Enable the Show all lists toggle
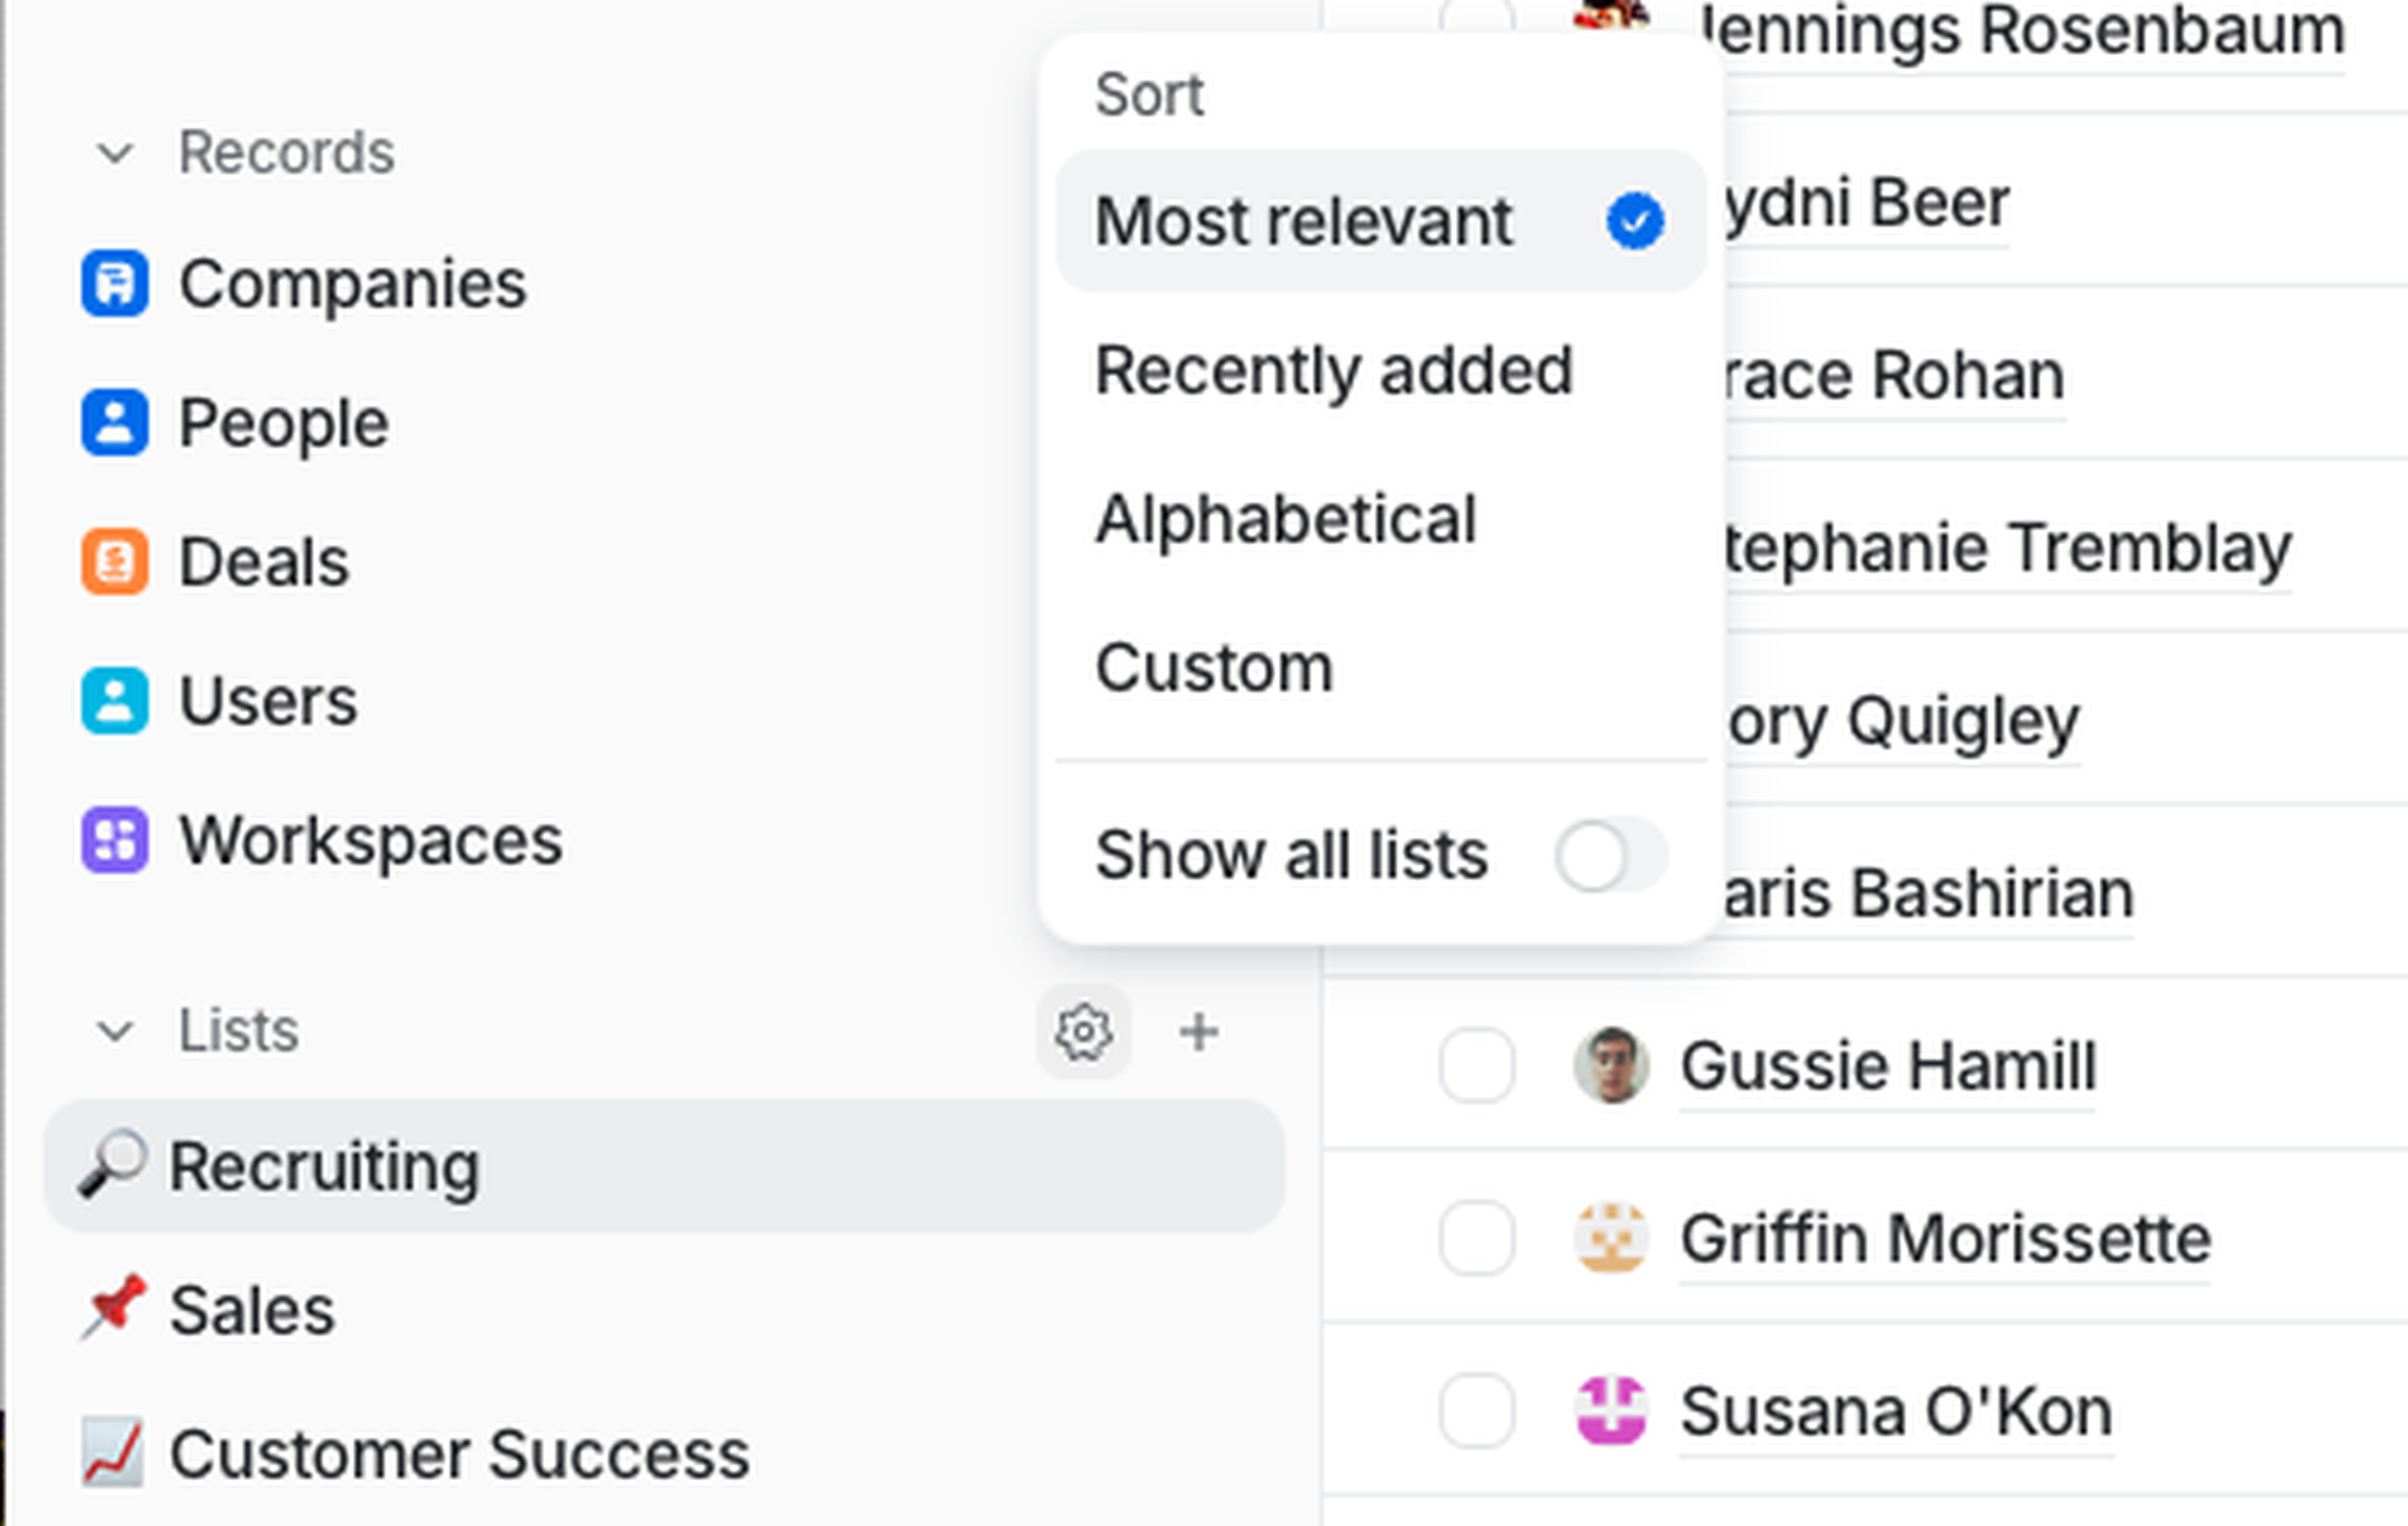Screen dimensions: 2408x1526 pos(1609,856)
